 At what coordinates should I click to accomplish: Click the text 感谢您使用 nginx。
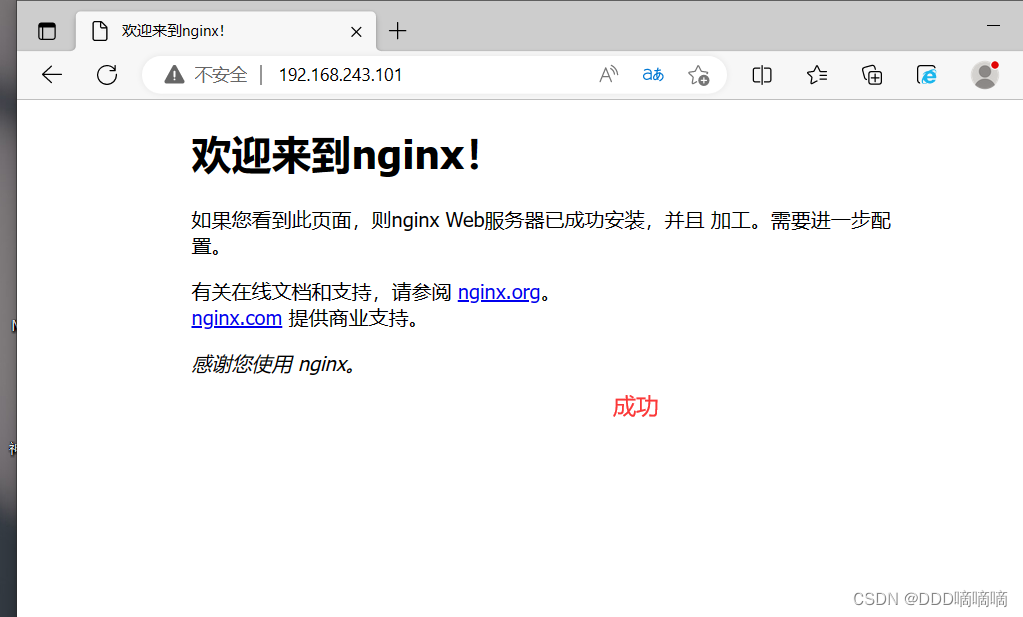coord(273,364)
